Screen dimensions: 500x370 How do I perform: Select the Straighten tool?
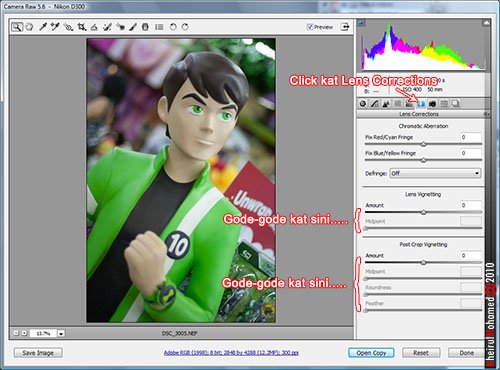coord(94,27)
